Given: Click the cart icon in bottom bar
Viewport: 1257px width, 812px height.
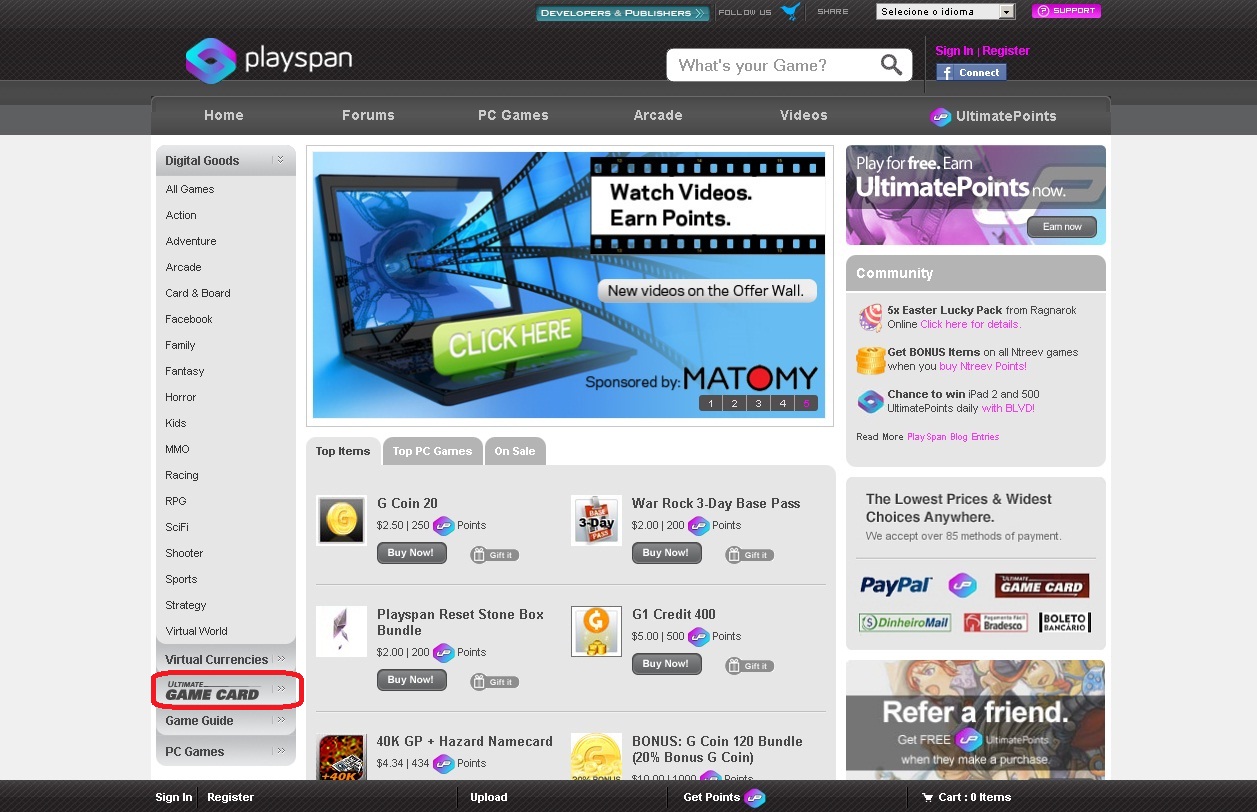Looking at the screenshot, I should coord(927,797).
